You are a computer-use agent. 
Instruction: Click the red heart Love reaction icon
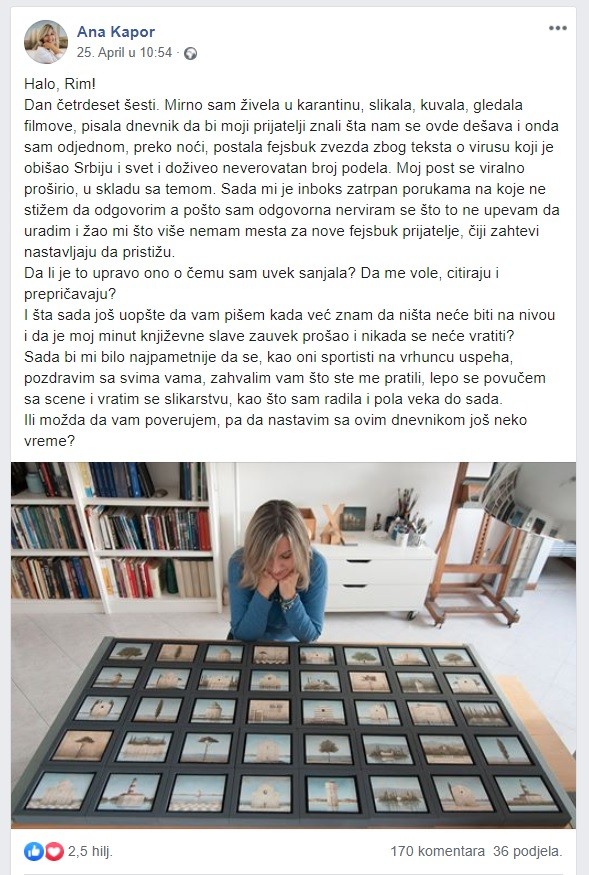click(x=54, y=851)
